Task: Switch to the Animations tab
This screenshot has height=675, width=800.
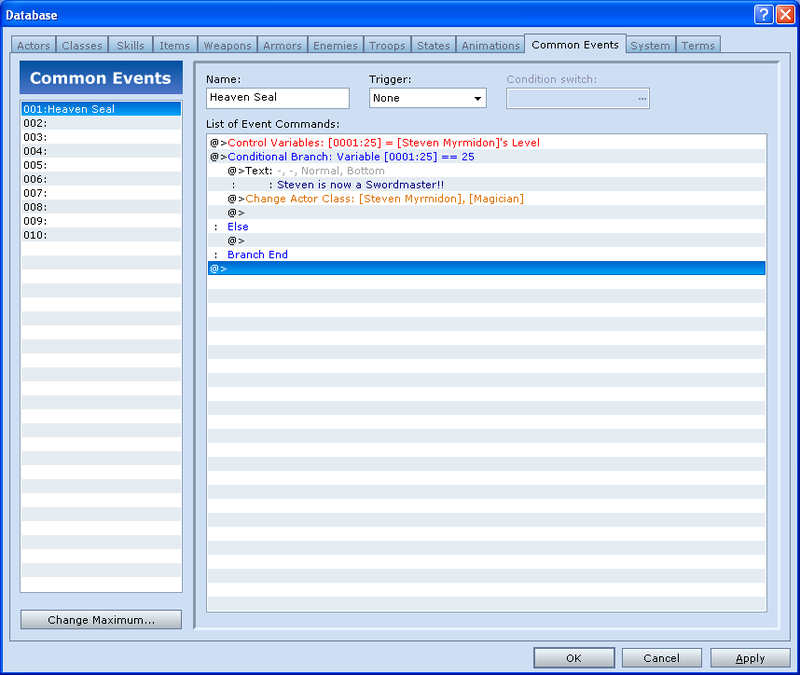Action: (x=490, y=46)
